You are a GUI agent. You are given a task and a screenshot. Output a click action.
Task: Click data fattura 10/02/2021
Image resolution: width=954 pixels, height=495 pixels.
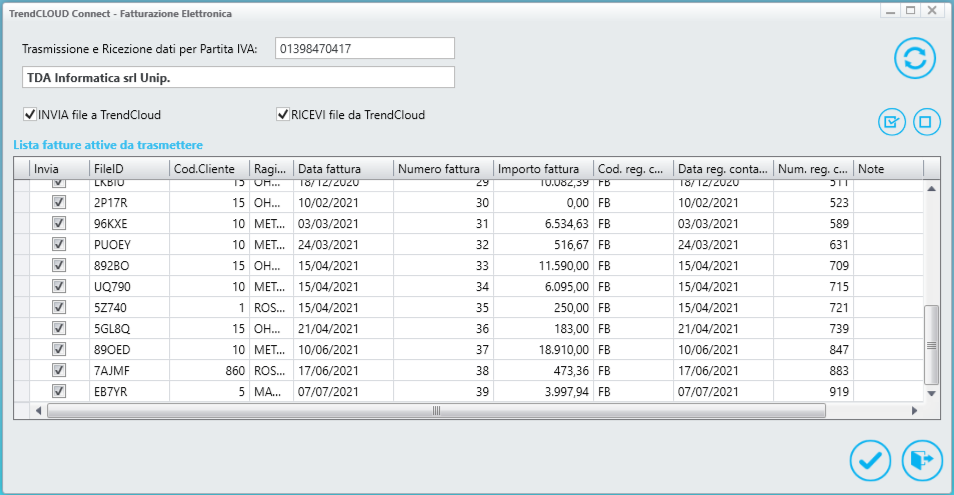click(x=328, y=202)
